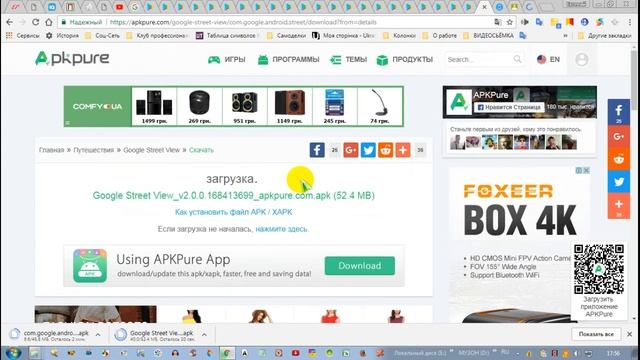Image resolution: width=640 pixels, height=360 pixels.
Task: Open Таблица символов bookmark
Action: point(227,36)
